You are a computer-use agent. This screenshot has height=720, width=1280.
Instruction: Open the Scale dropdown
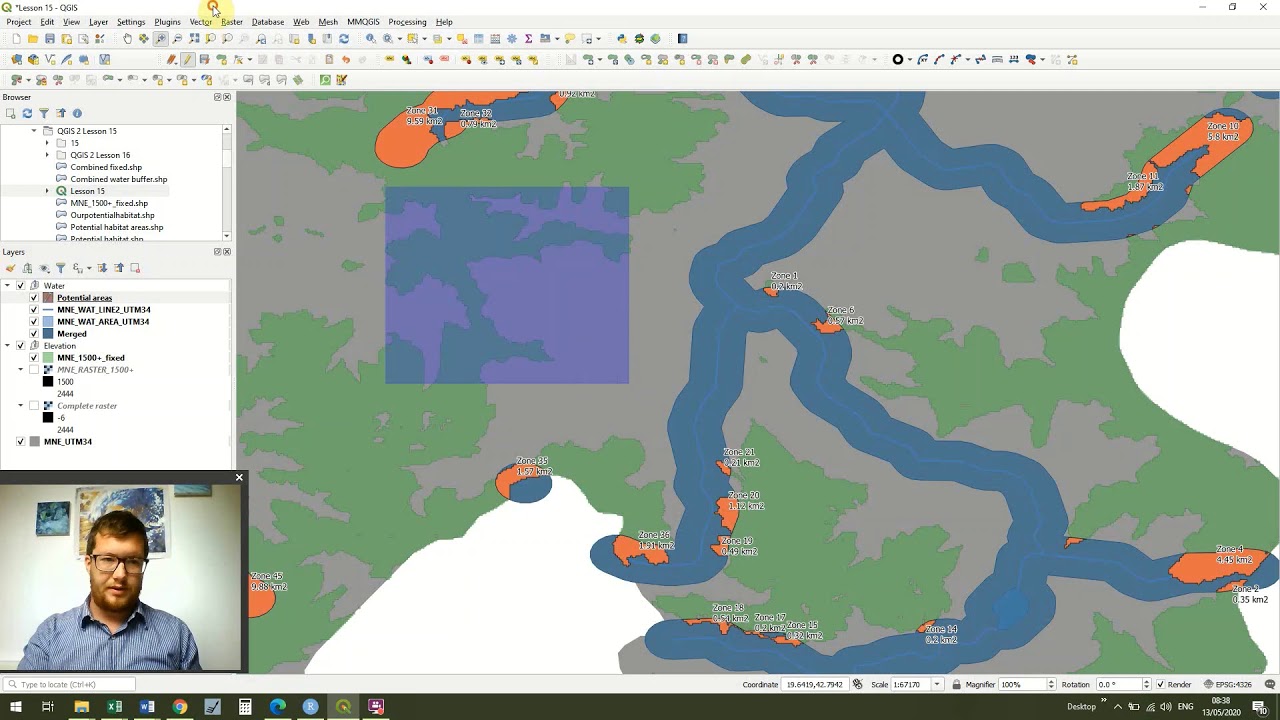tap(937, 685)
